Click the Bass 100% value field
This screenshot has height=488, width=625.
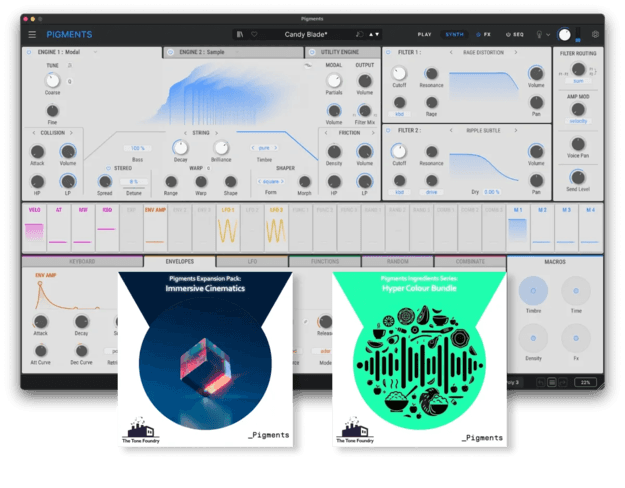(138, 148)
